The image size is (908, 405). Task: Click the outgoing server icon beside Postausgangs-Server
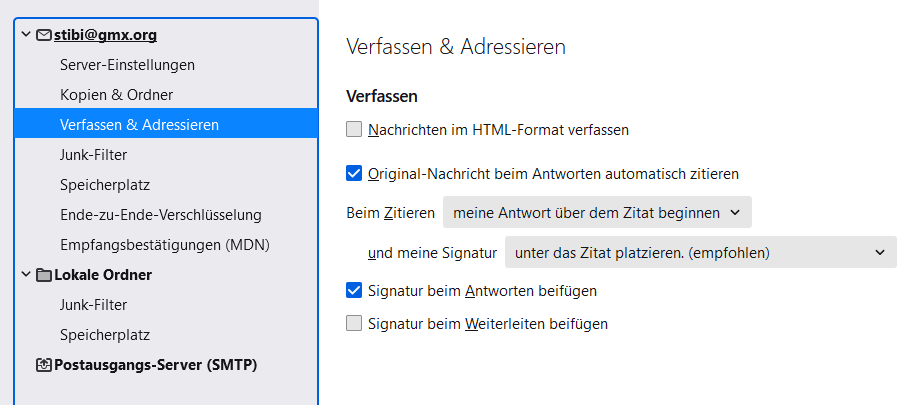coord(44,365)
